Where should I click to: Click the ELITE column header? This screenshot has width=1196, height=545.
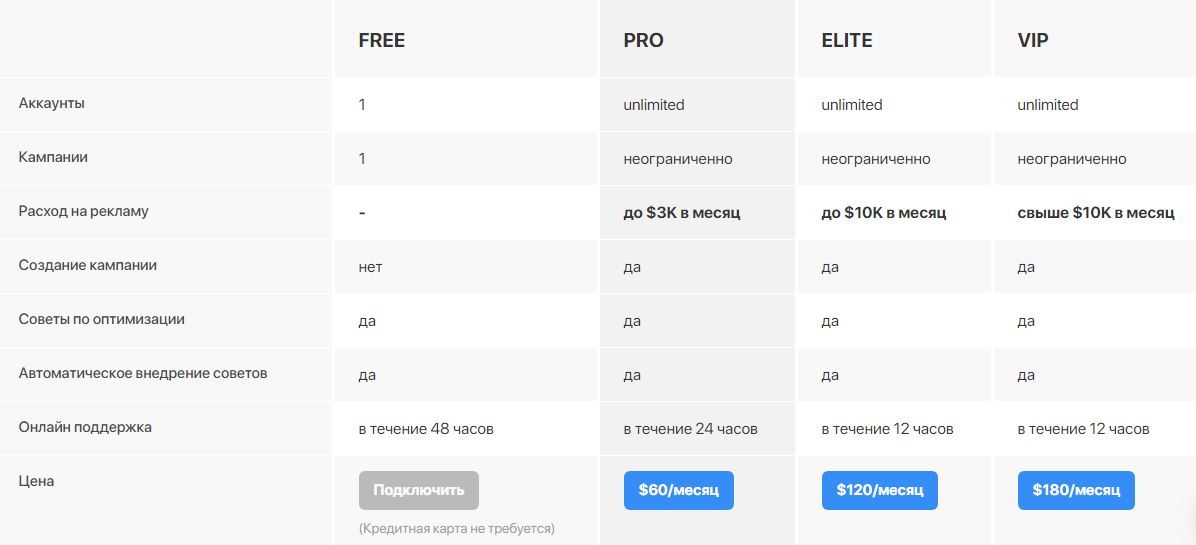[847, 41]
